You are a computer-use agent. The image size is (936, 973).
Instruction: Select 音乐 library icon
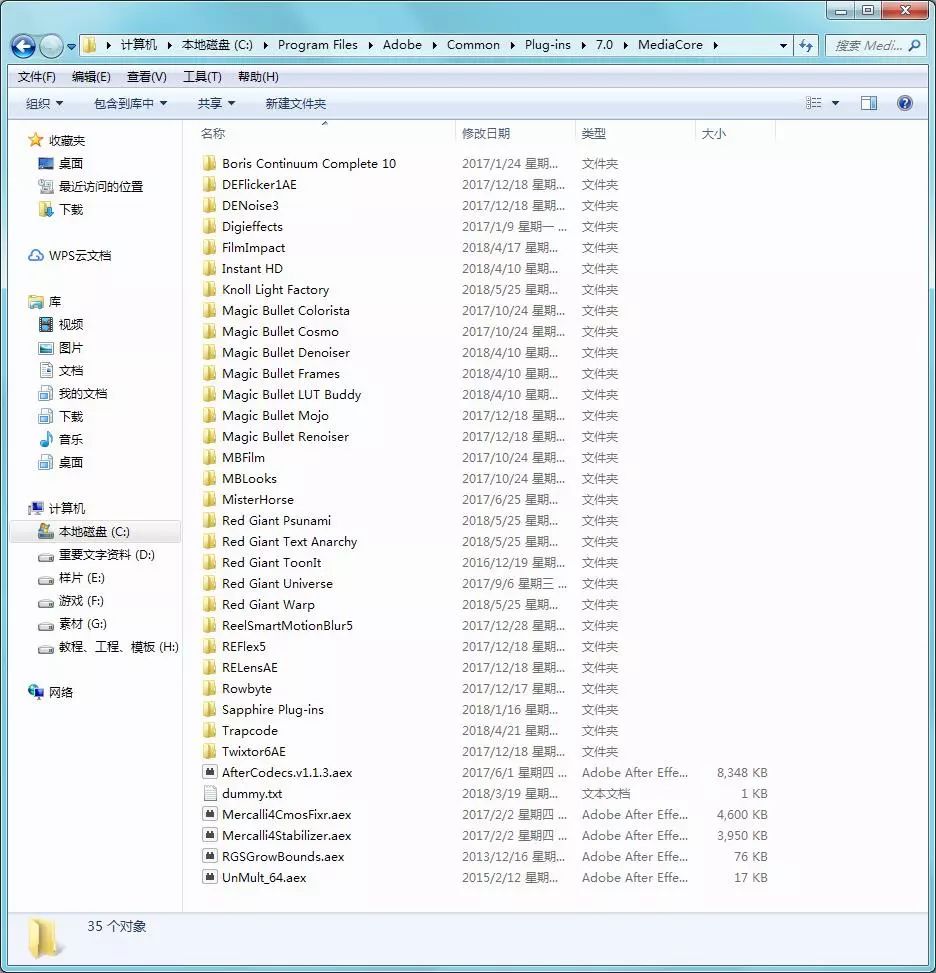coord(46,439)
